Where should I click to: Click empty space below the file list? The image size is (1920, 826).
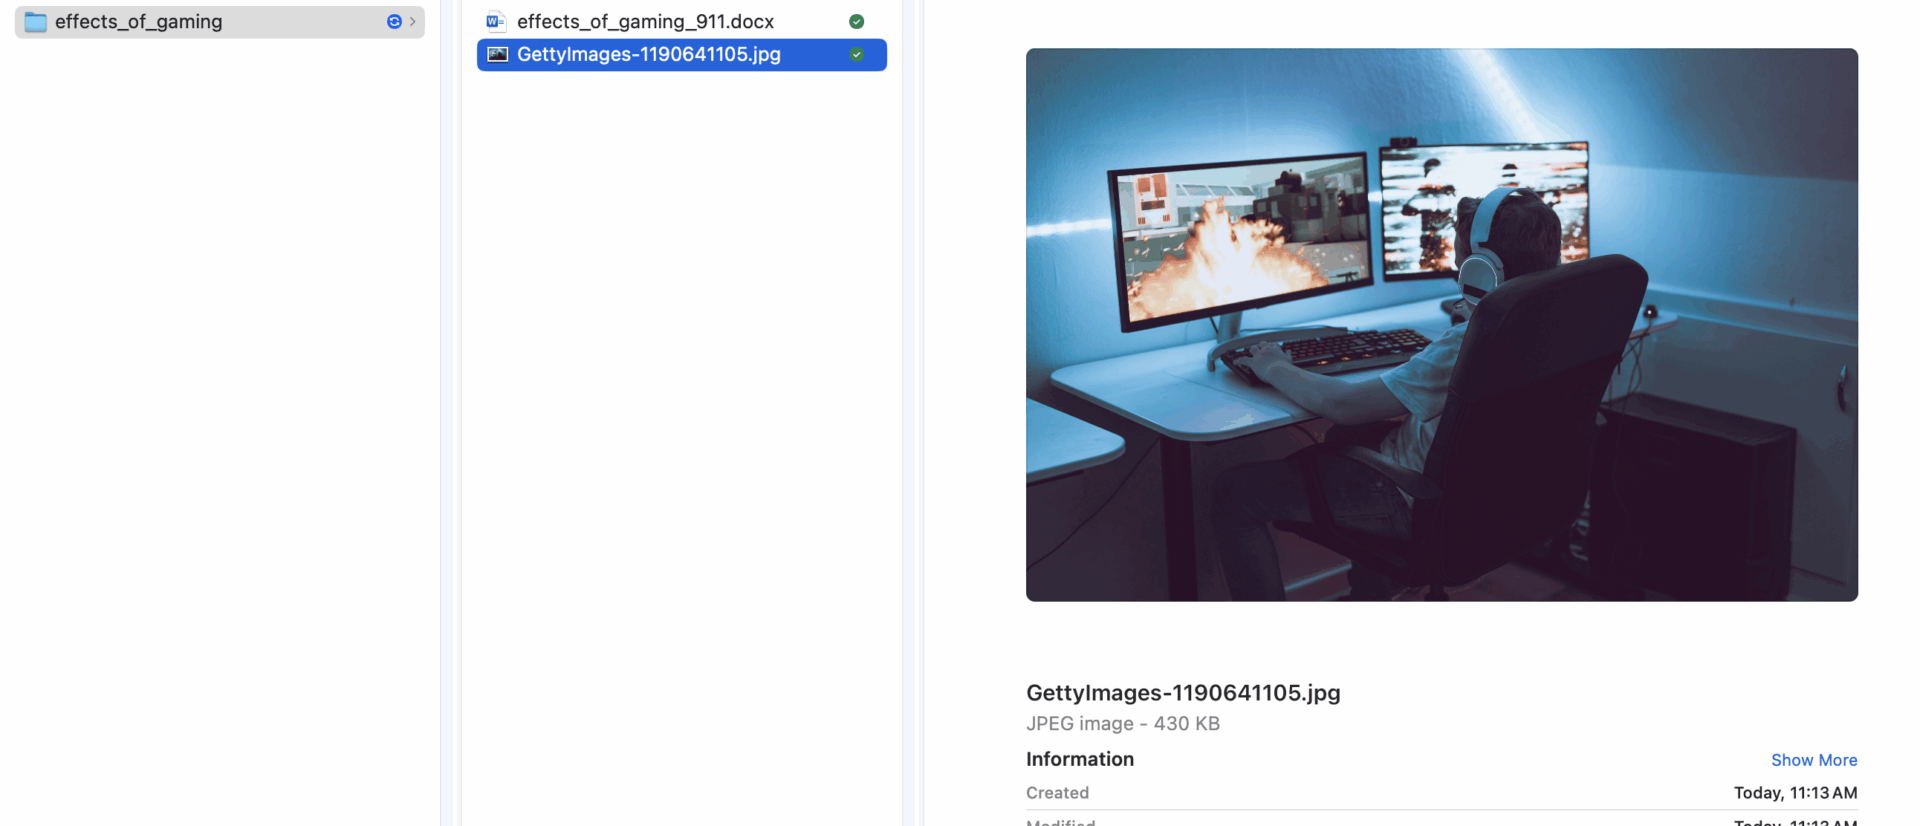click(x=680, y=400)
